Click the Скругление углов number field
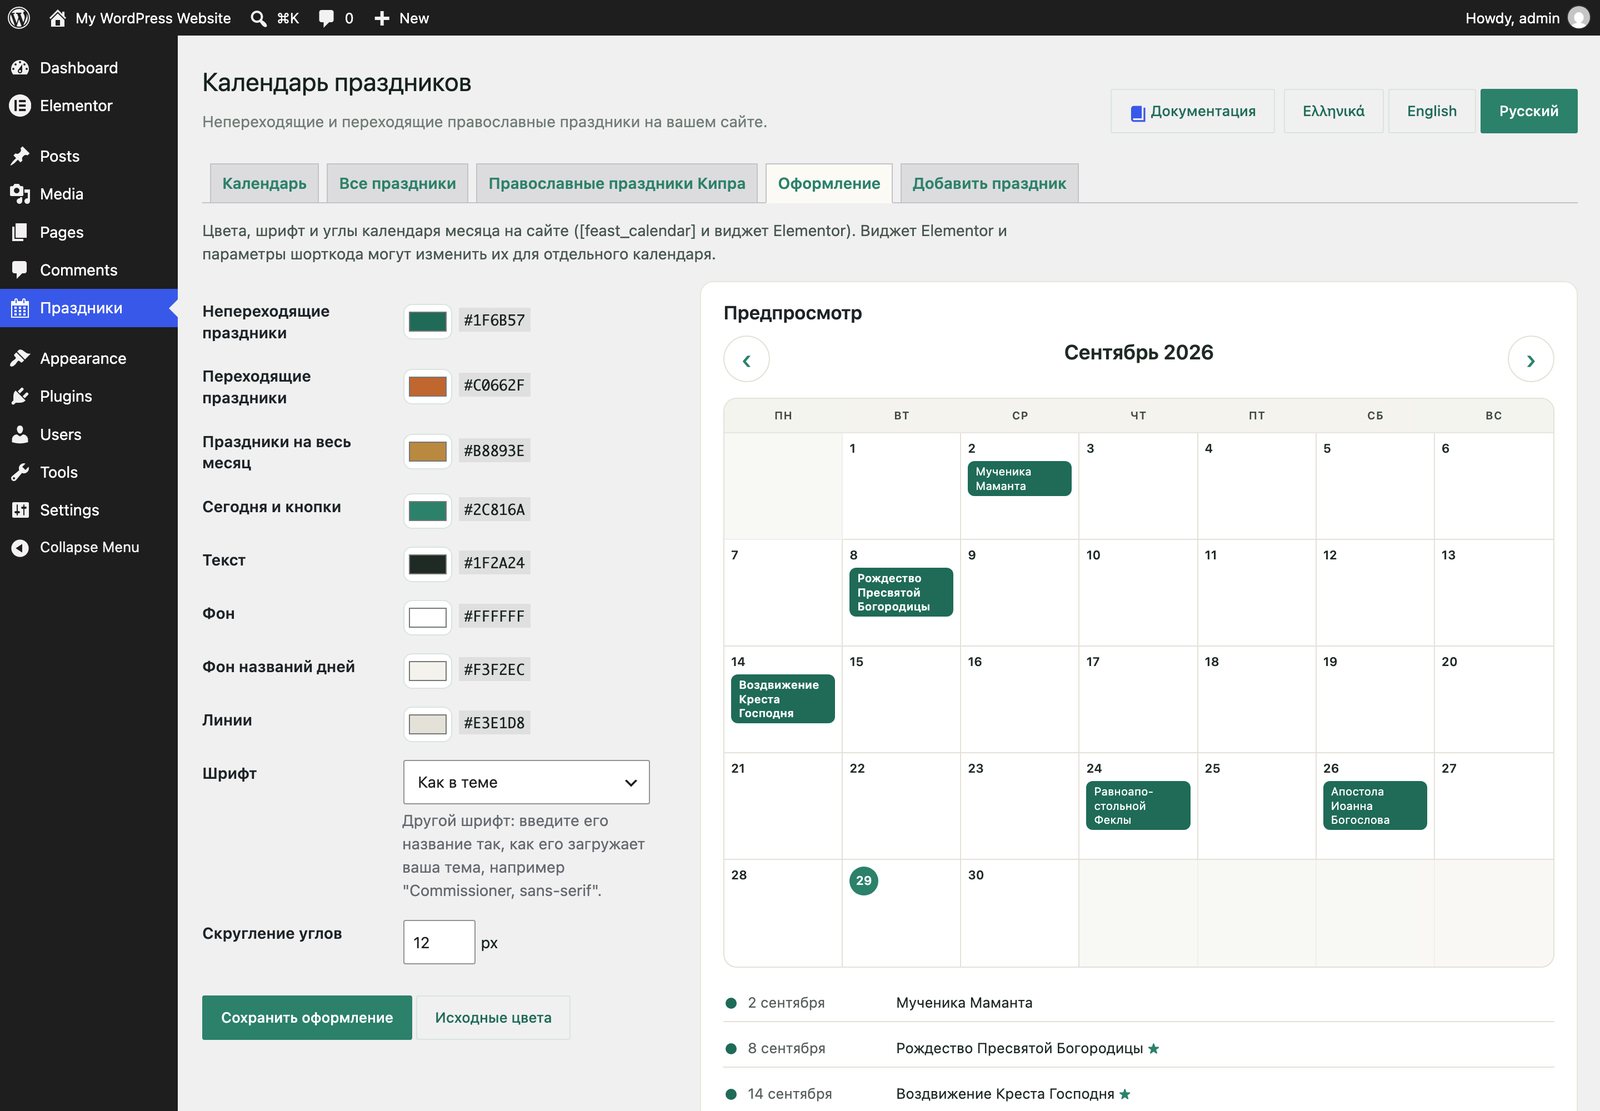 coord(439,942)
